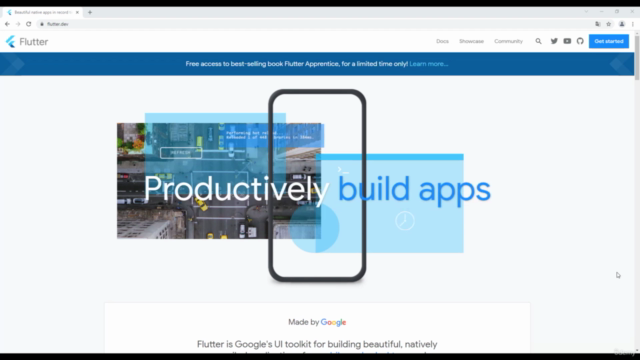Screen dimensions: 640x360
Task: Click the phone frame hero animation
Action: coord(317,186)
